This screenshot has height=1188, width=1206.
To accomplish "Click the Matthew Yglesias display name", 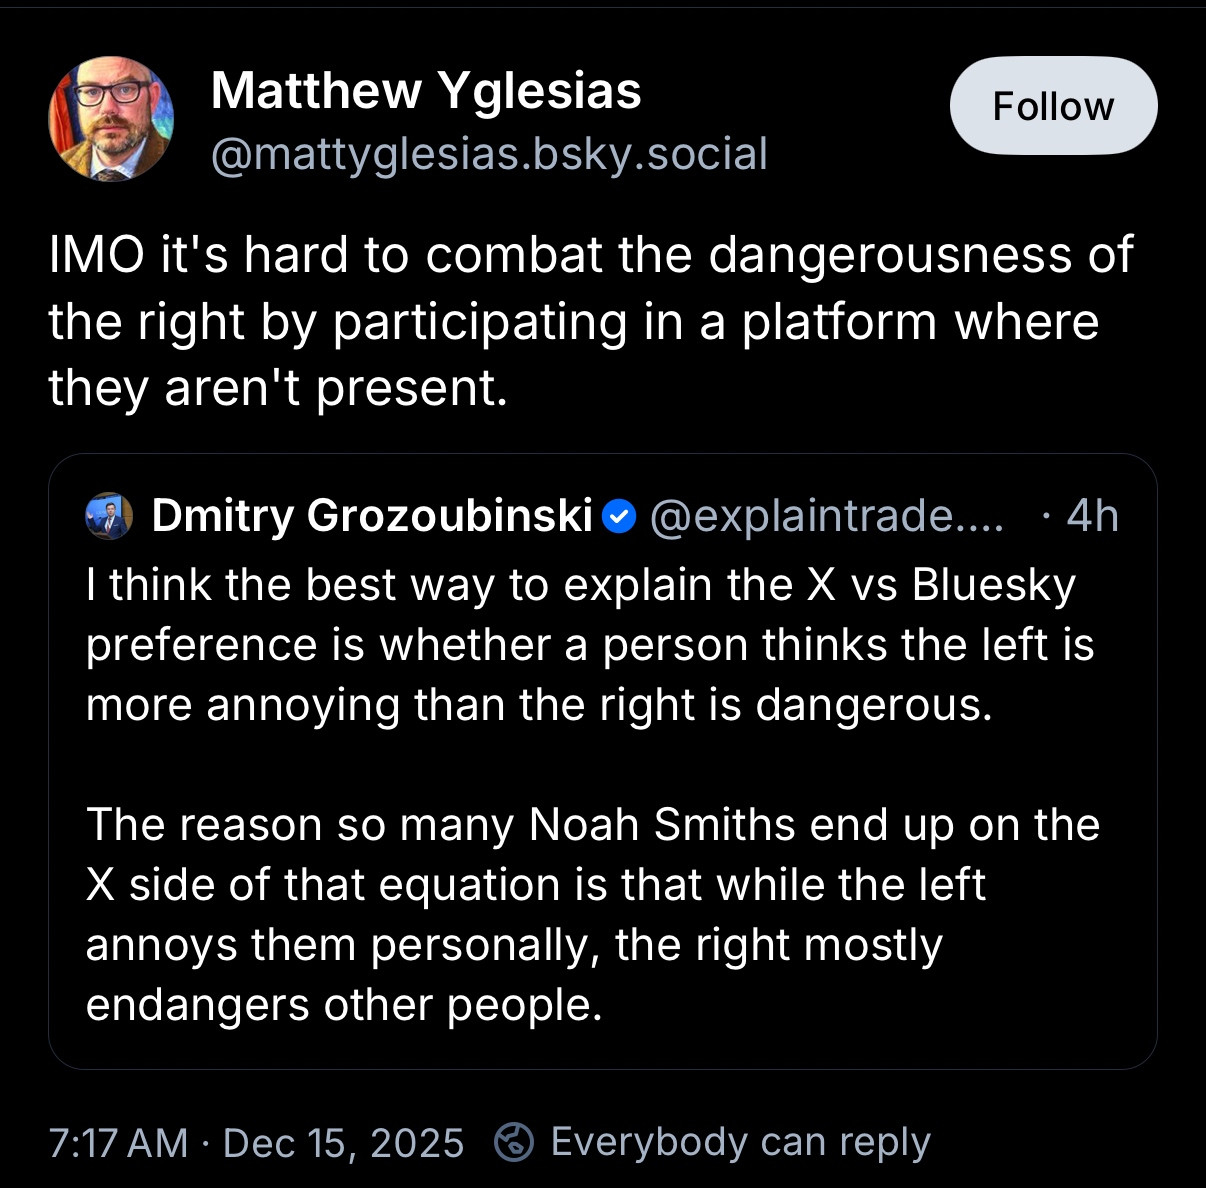I will tap(426, 91).
